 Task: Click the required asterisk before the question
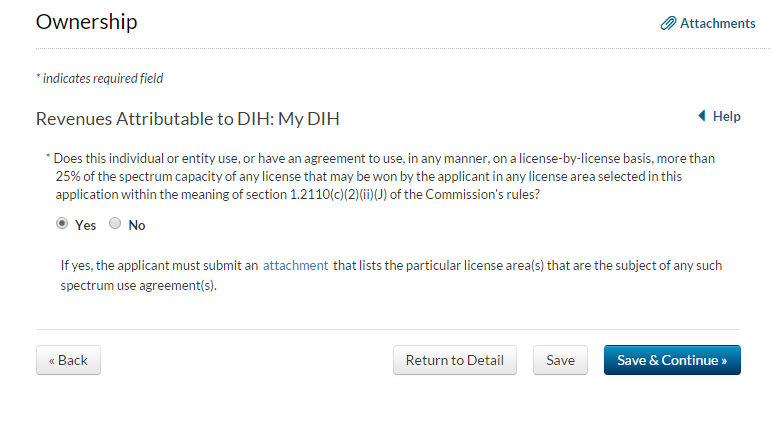click(x=48, y=158)
